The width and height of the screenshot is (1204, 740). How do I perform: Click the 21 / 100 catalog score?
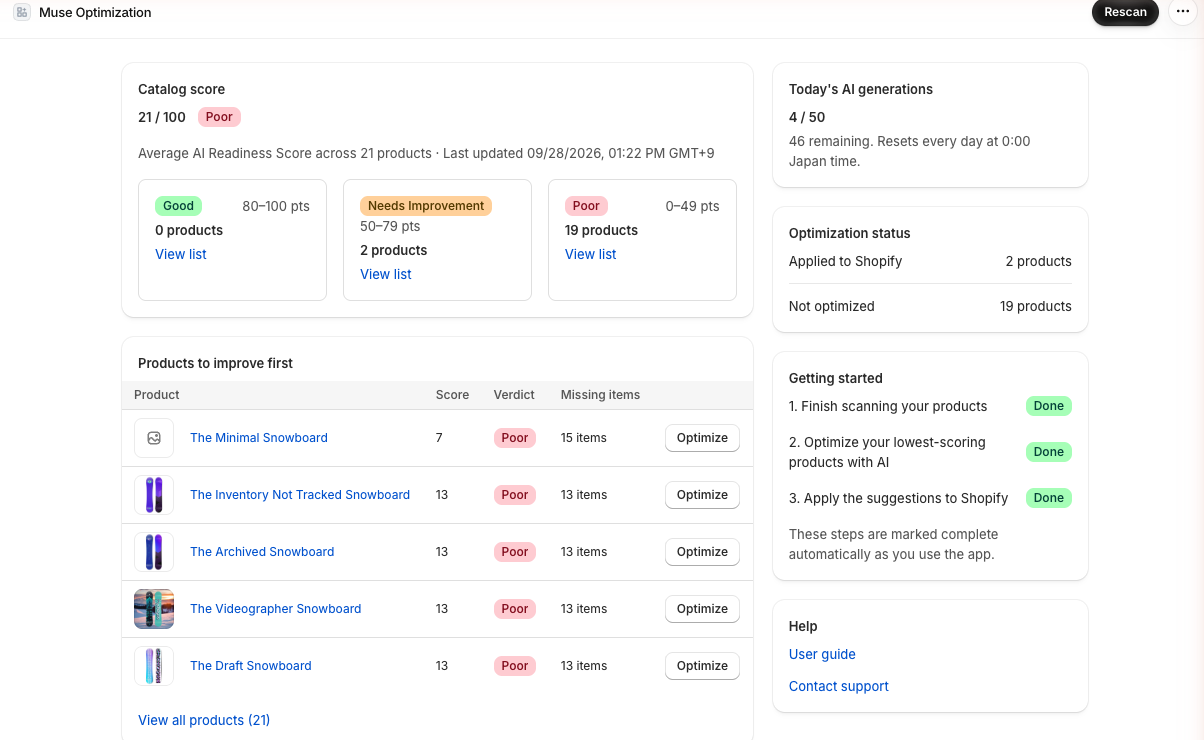[x=162, y=117]
